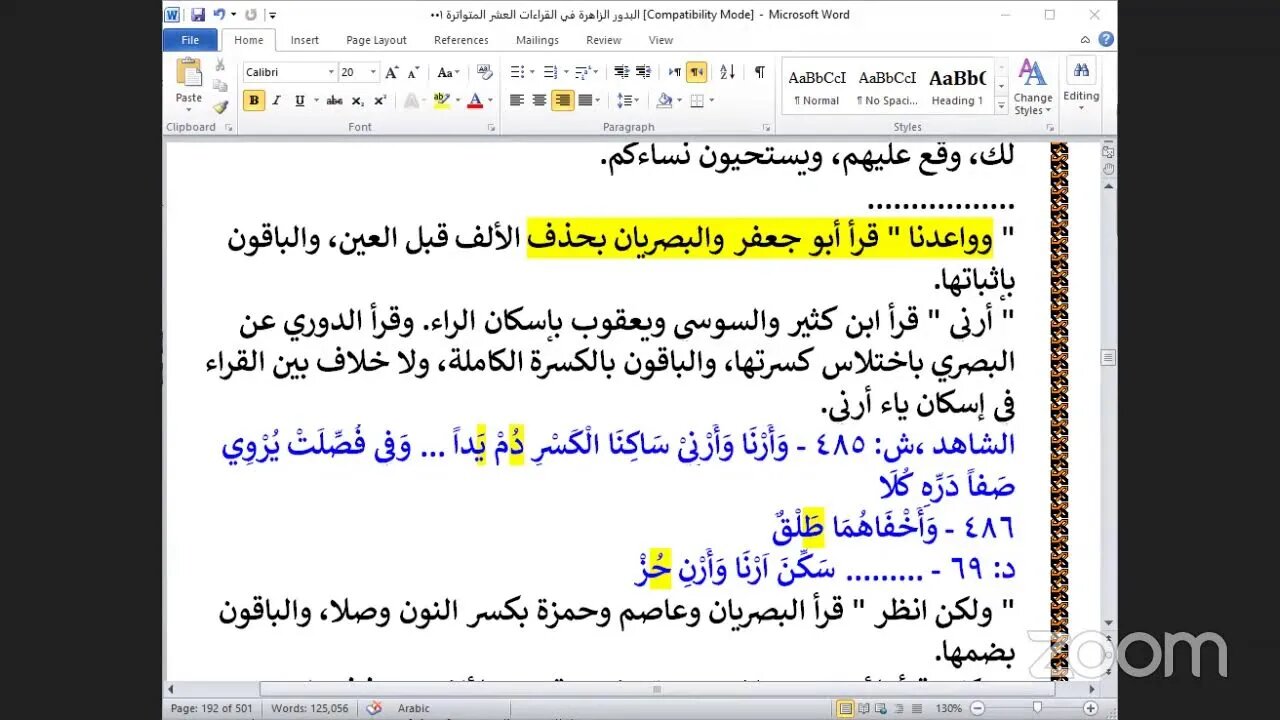Screen dimensions: 1280x720
Task: Align text to the right
Action: [x=562, y=100]
